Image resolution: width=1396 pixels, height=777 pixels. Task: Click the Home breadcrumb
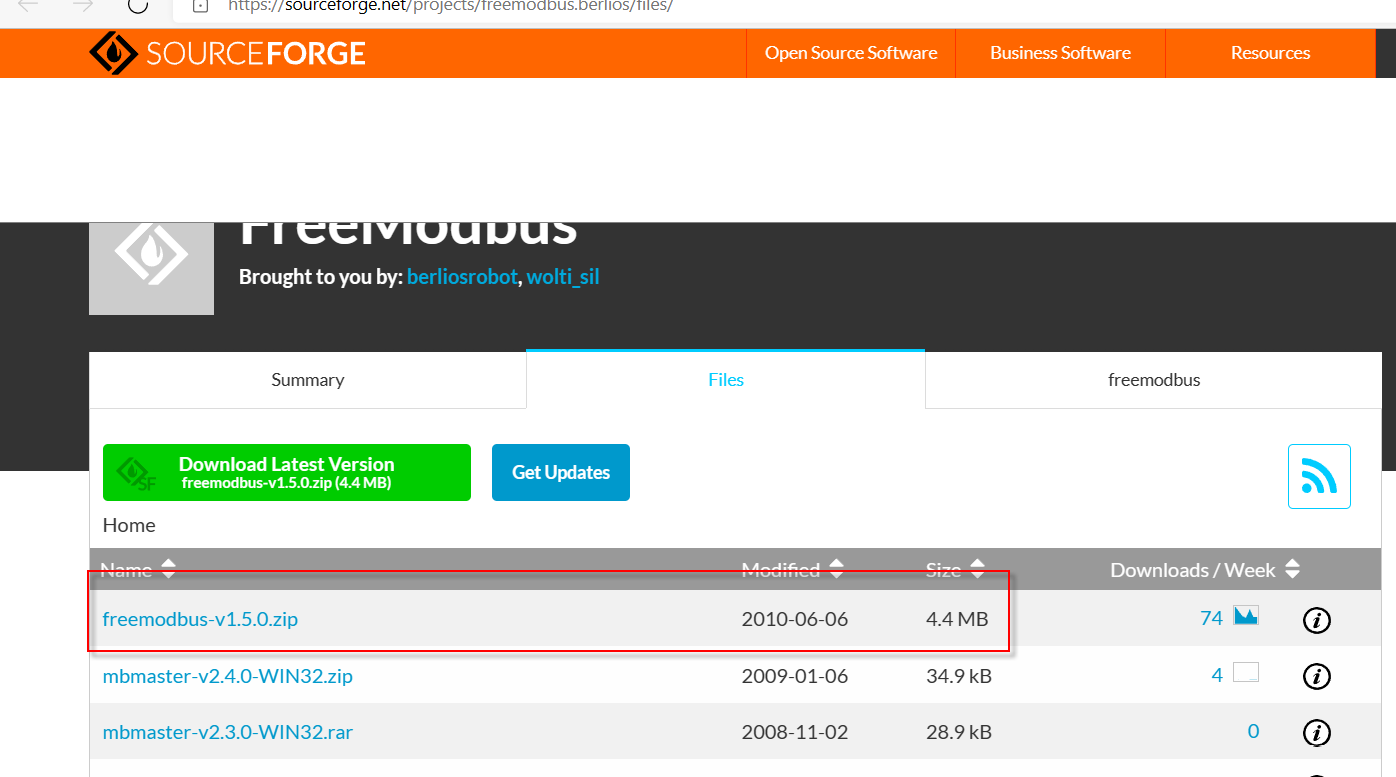[129, 525]
